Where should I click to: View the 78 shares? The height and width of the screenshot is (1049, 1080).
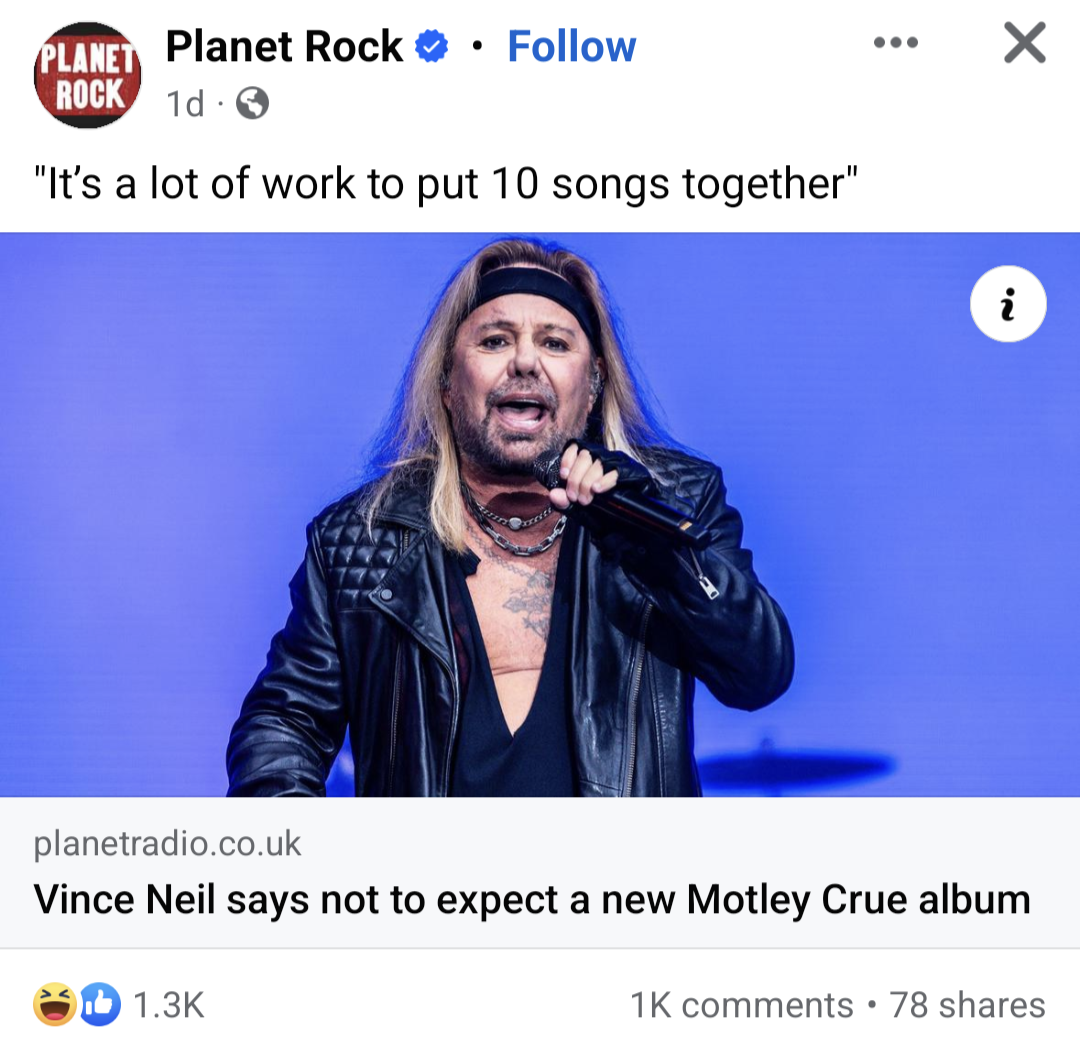[967, 1005]
